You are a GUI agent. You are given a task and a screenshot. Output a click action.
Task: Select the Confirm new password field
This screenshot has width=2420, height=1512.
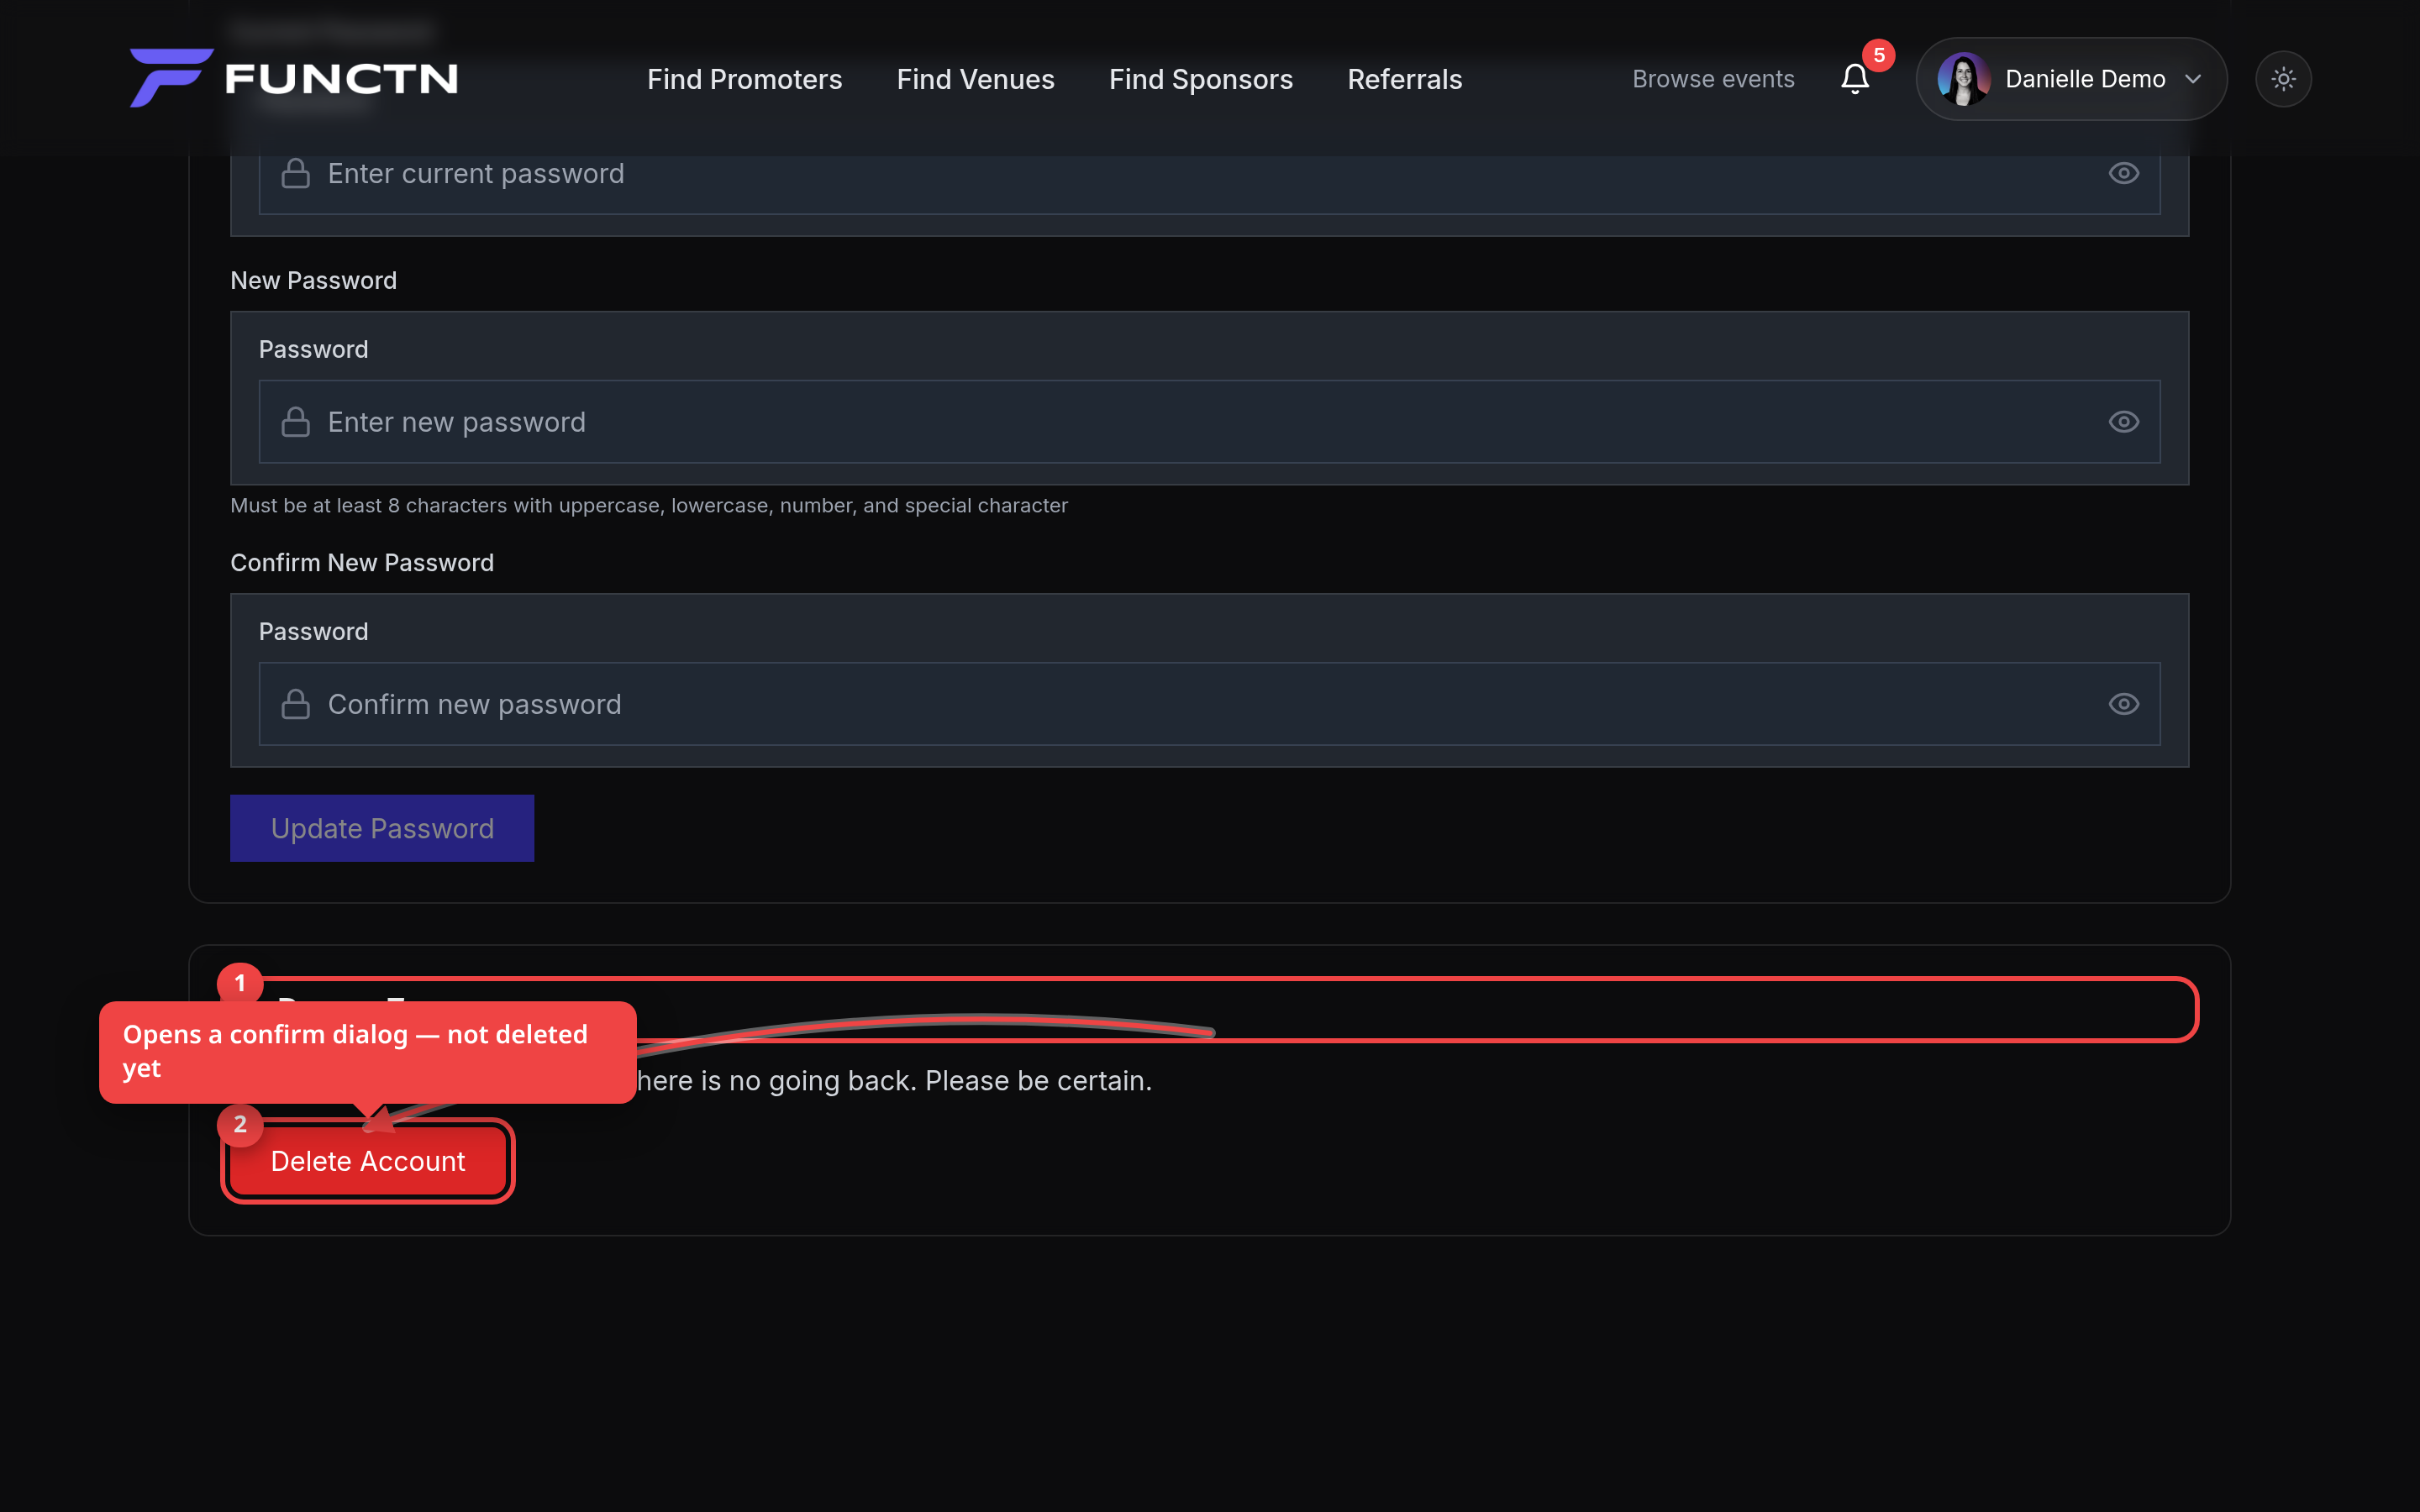1209,704
